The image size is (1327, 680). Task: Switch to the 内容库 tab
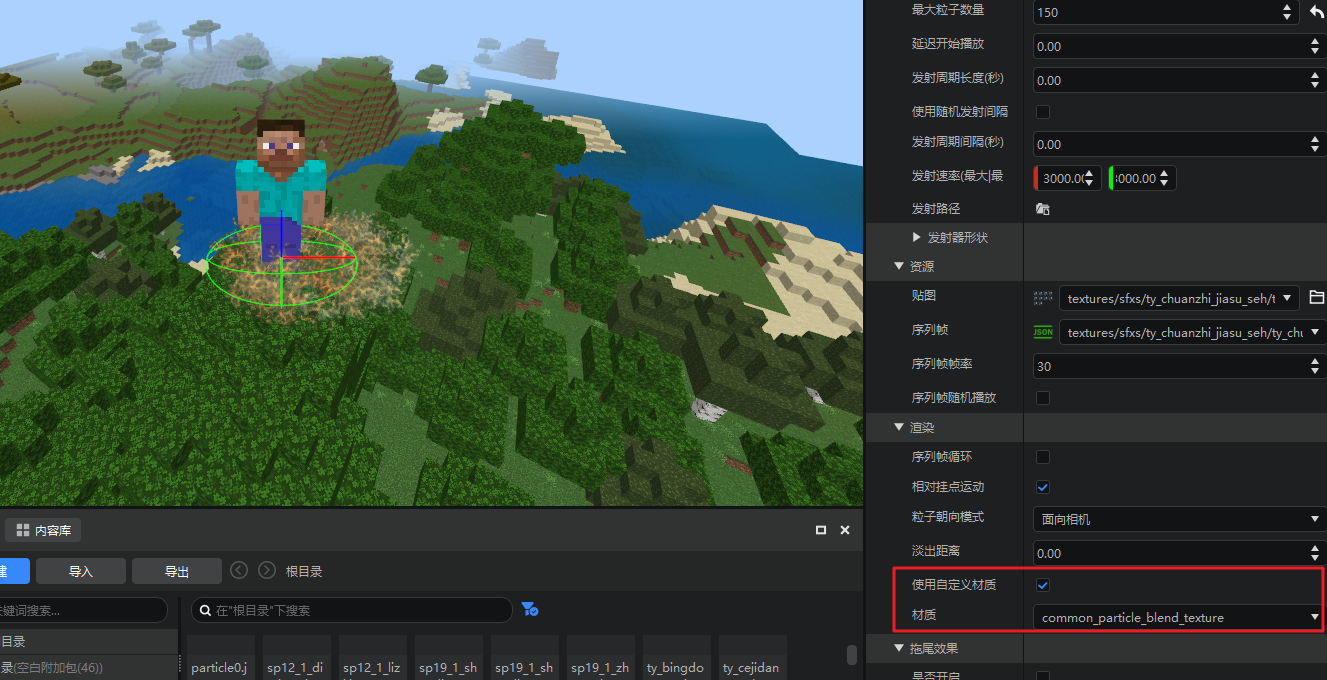pyautogui.click(x=44, y=530)
